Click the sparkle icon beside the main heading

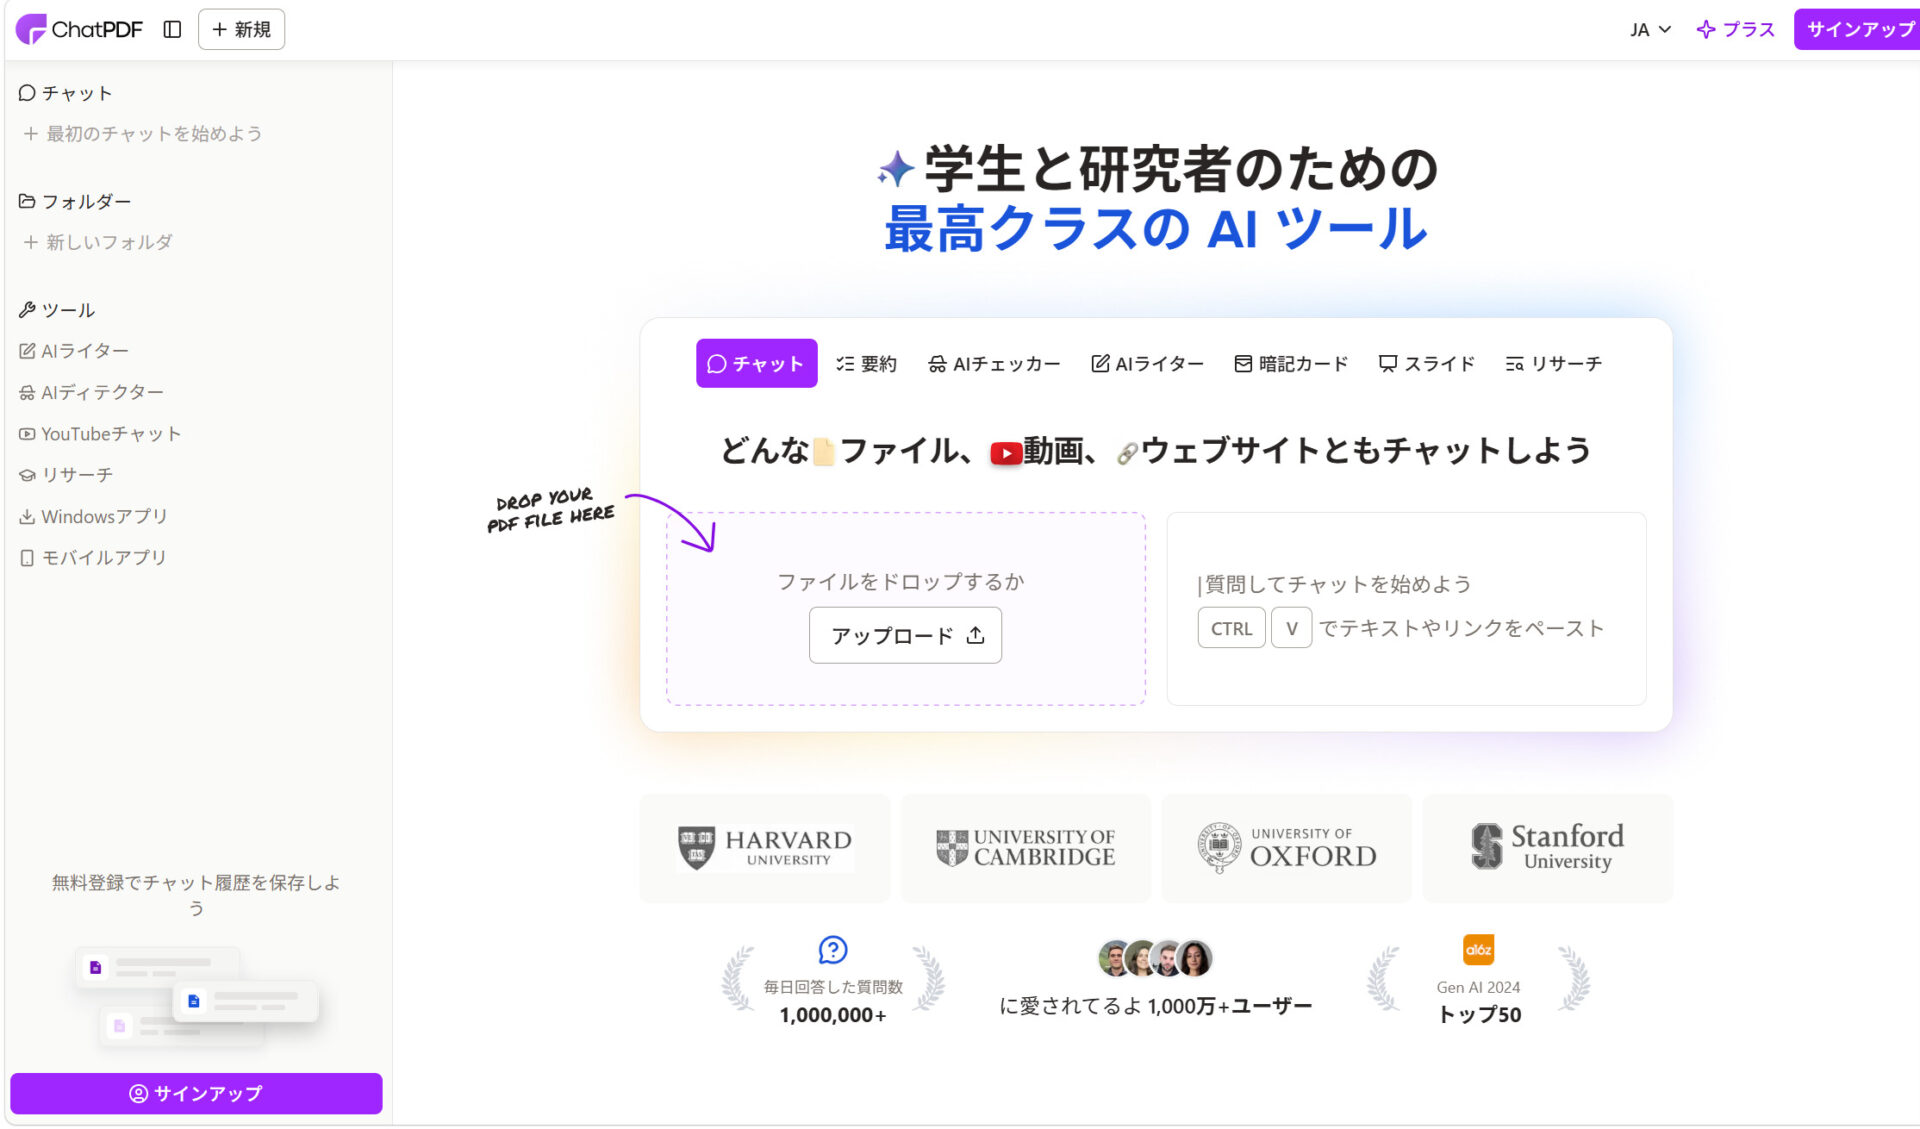tap(896, 169)
